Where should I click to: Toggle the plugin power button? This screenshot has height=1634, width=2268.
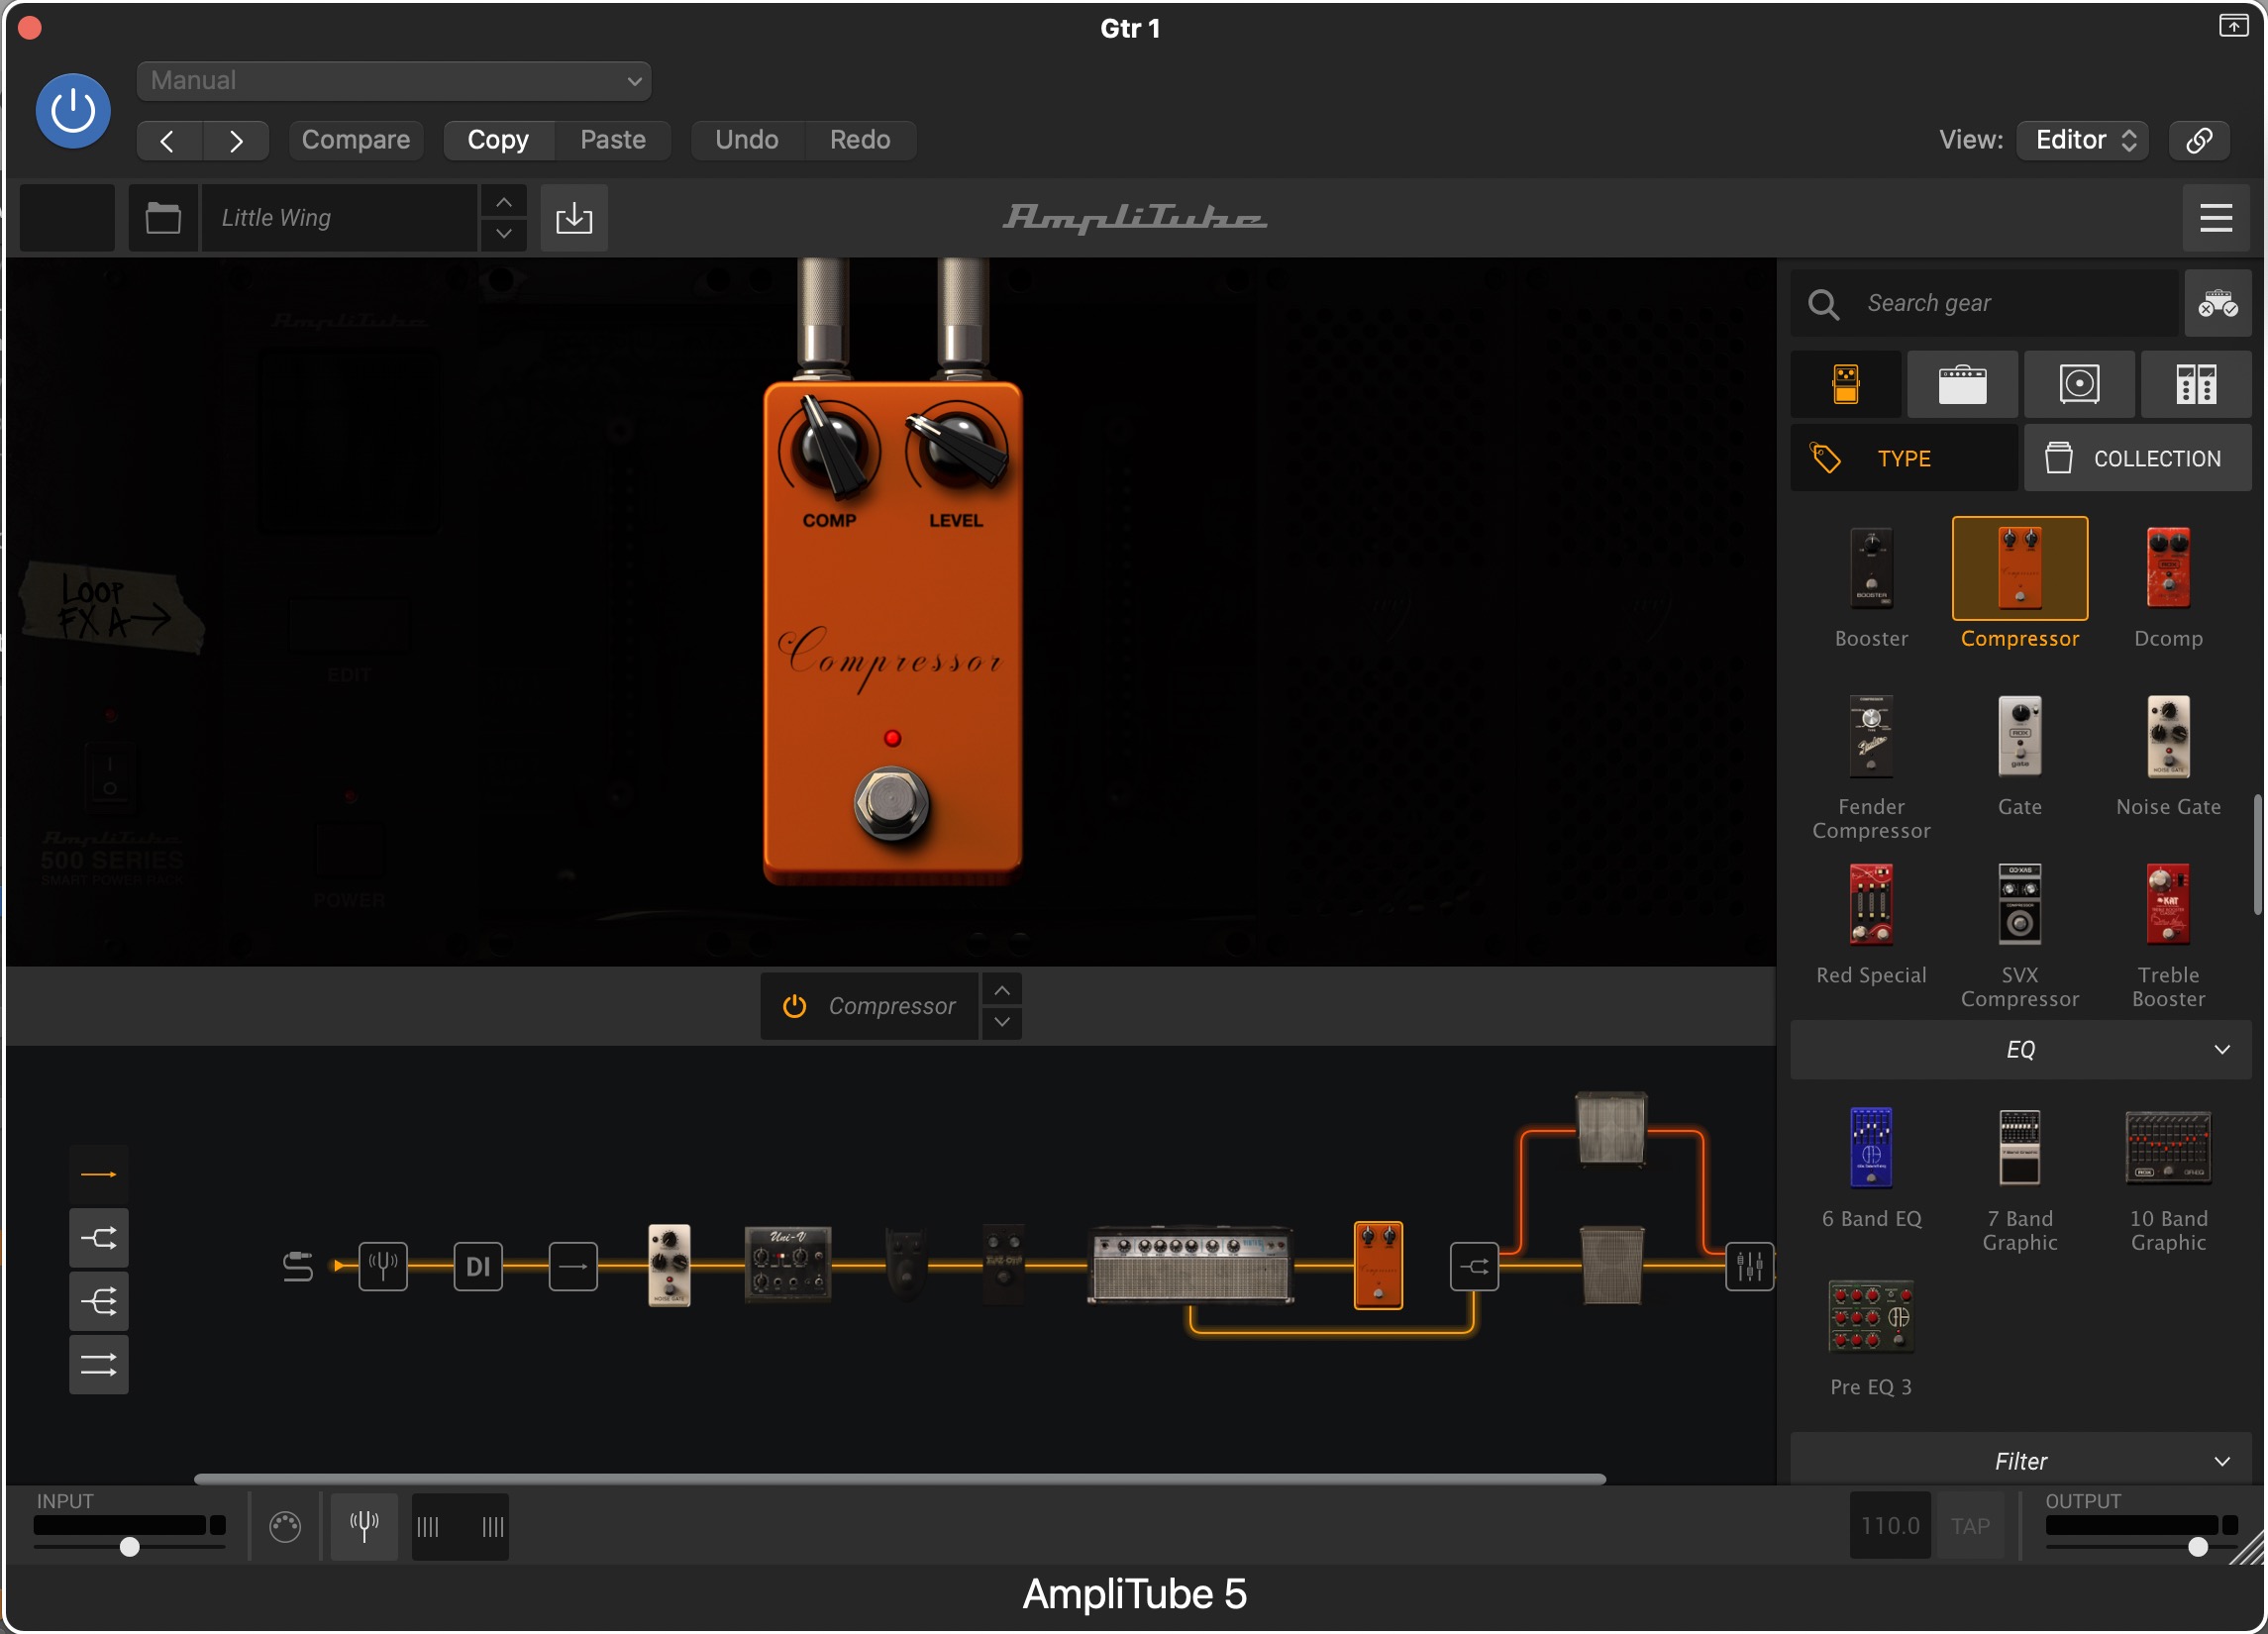pyautogui.click(x=73, y=110)
